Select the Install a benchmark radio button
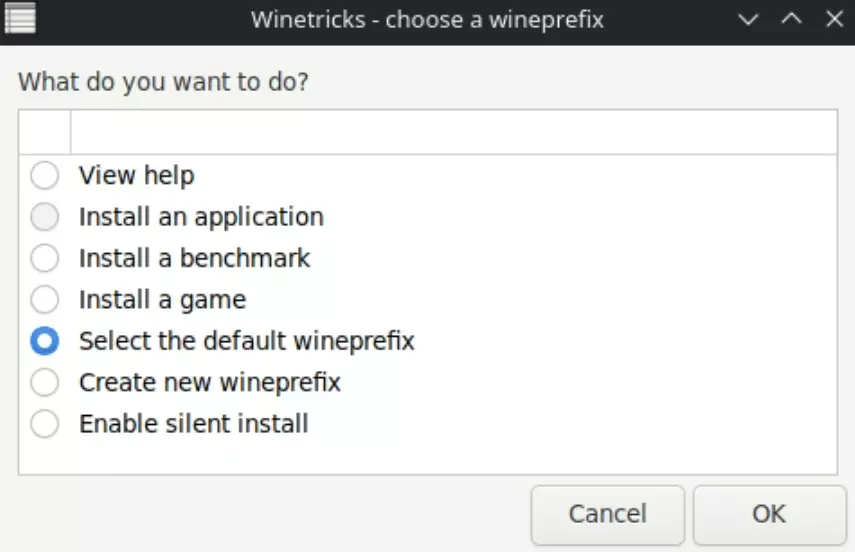Screen dimensions: 855x552 tap(45, 259)
